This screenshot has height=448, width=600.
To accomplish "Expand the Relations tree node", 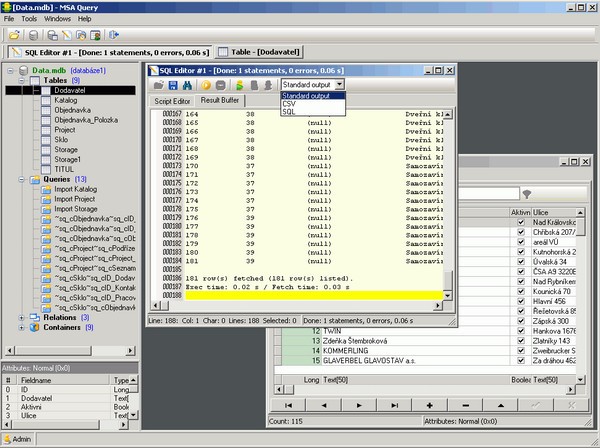I will [x=21, y=318].
